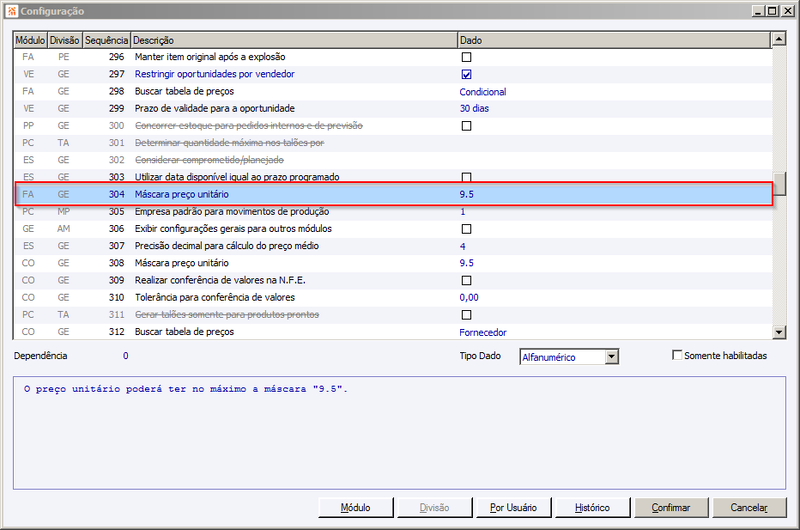Toggle checkbox for Gerar talões somente para produtos prontos
This screenshot has width=800, height=530.
point(466,315)
